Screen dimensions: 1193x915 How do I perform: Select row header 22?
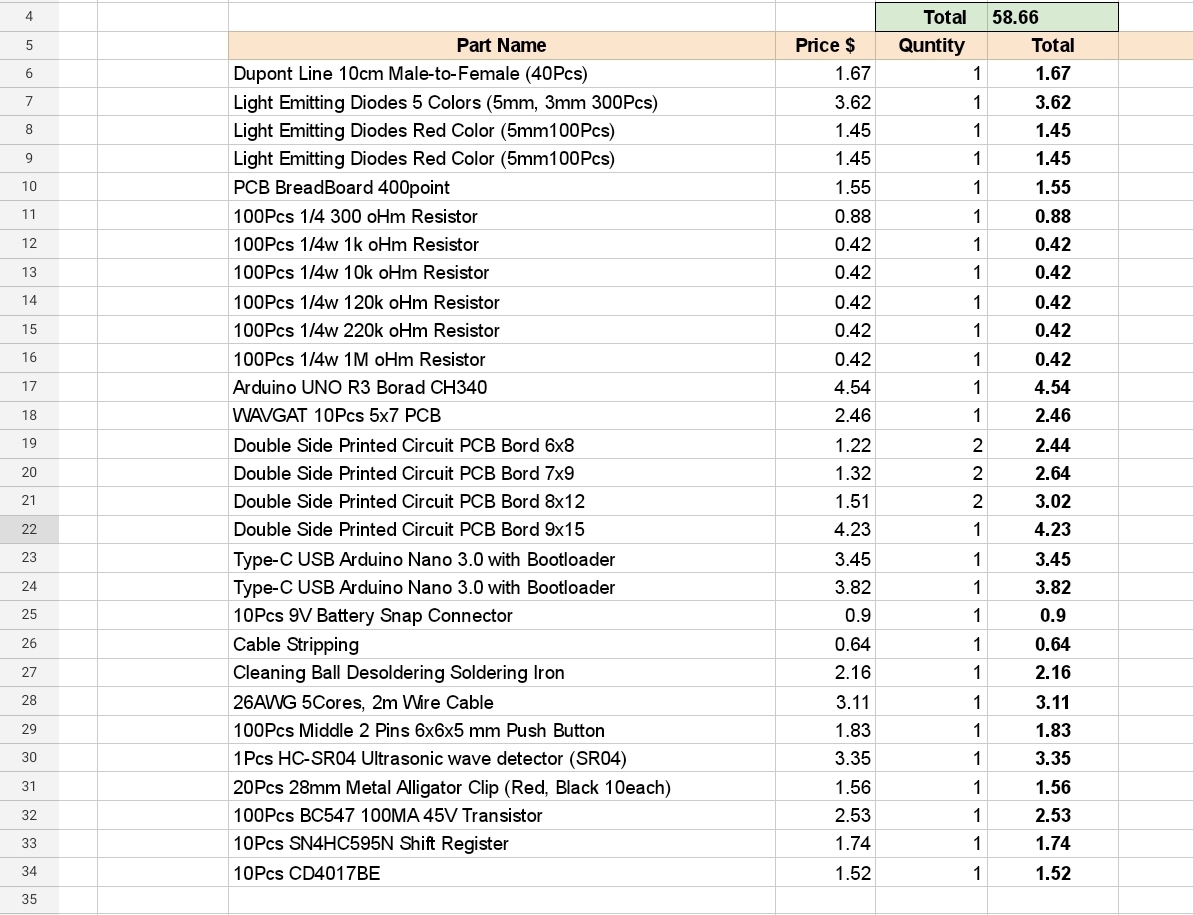coord(29,530)
